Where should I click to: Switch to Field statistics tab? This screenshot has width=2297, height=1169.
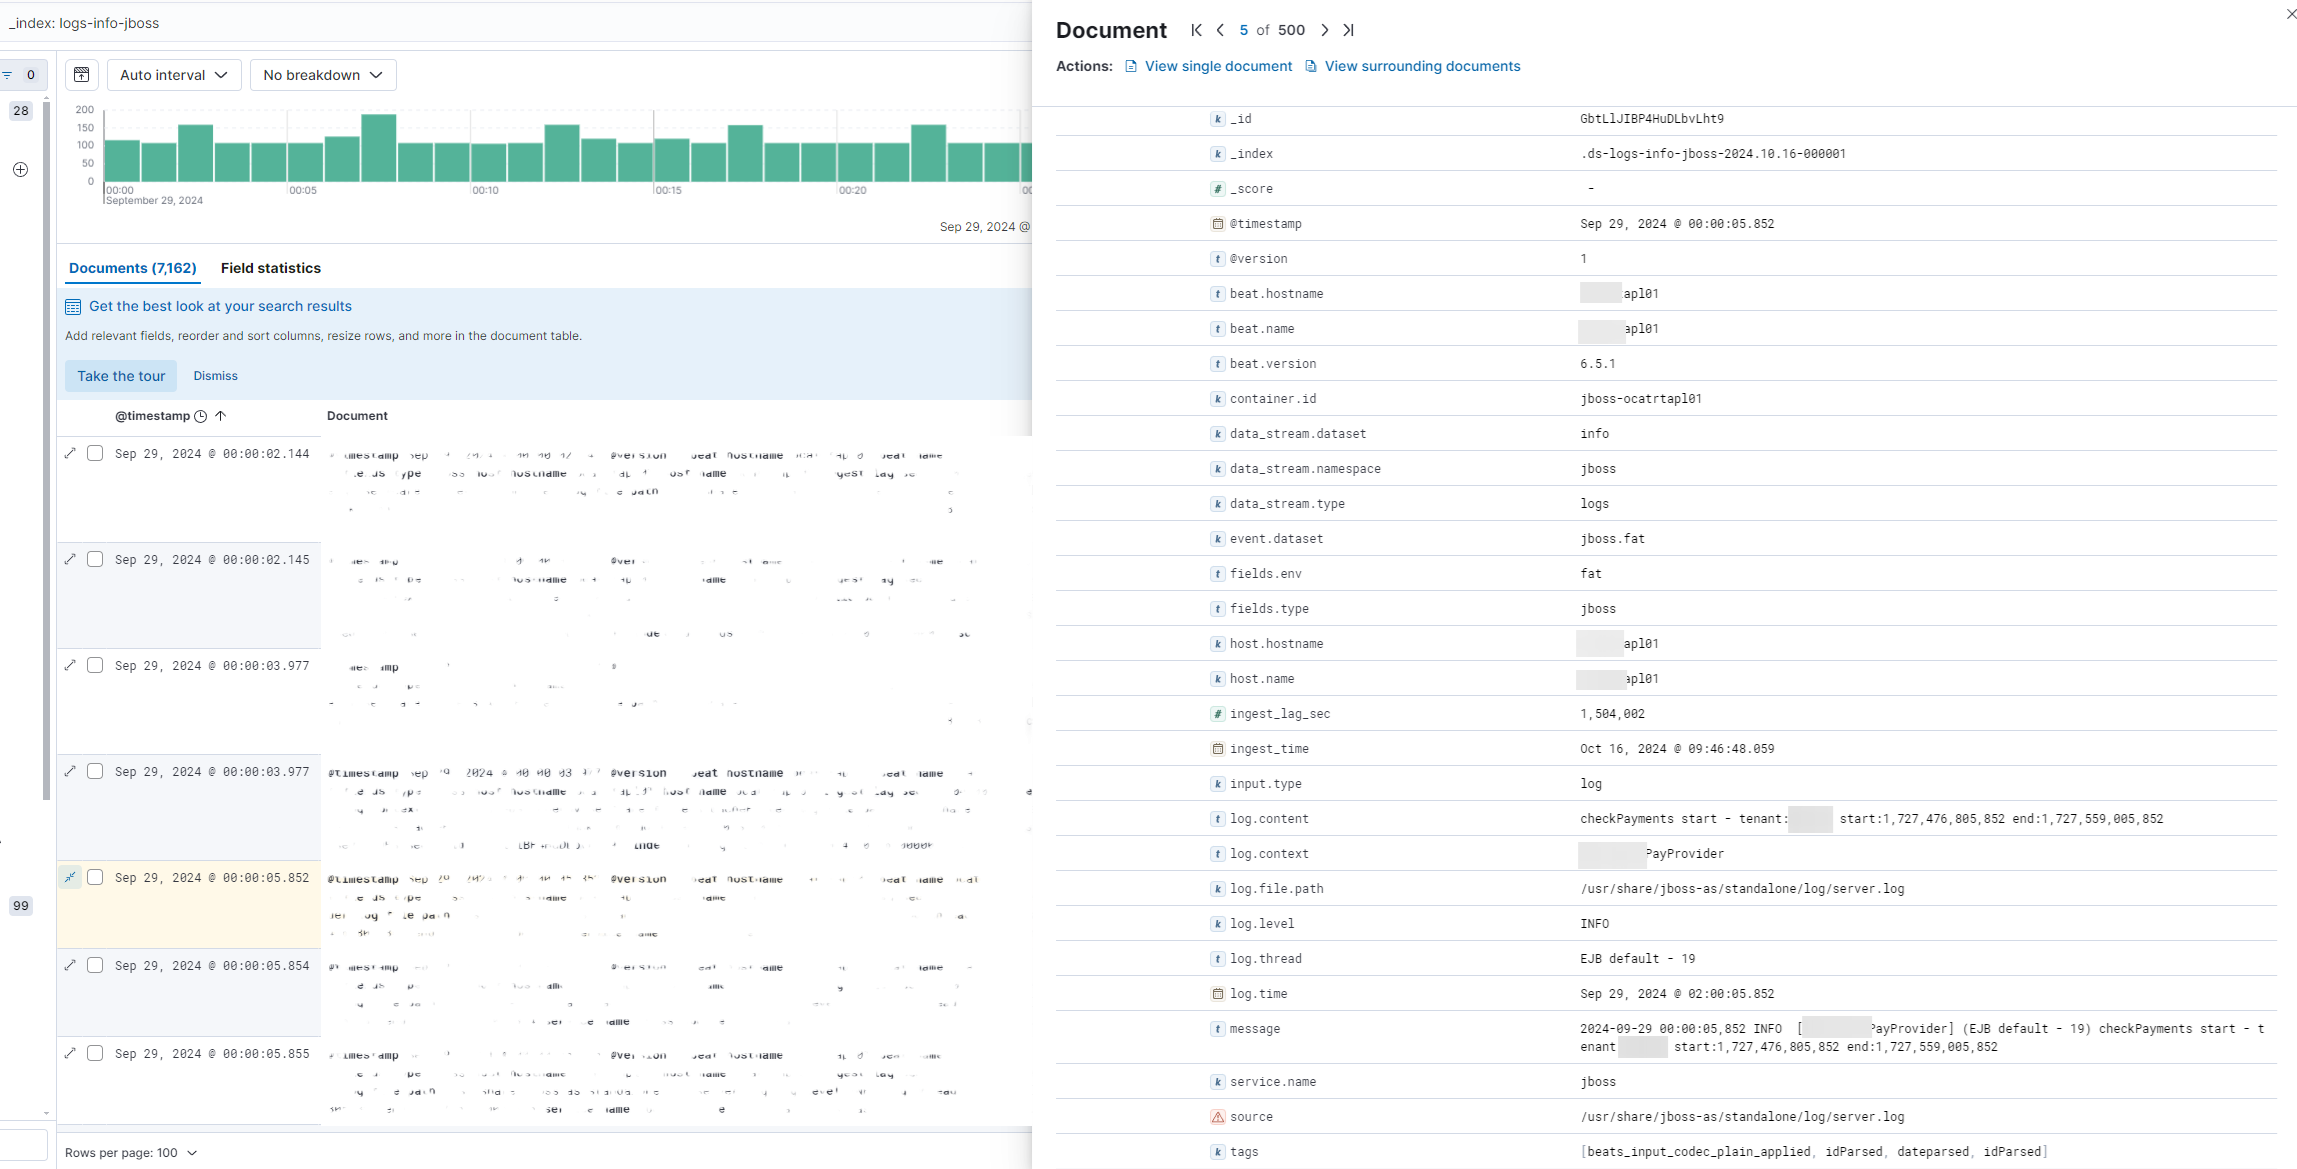pos(270,268)
